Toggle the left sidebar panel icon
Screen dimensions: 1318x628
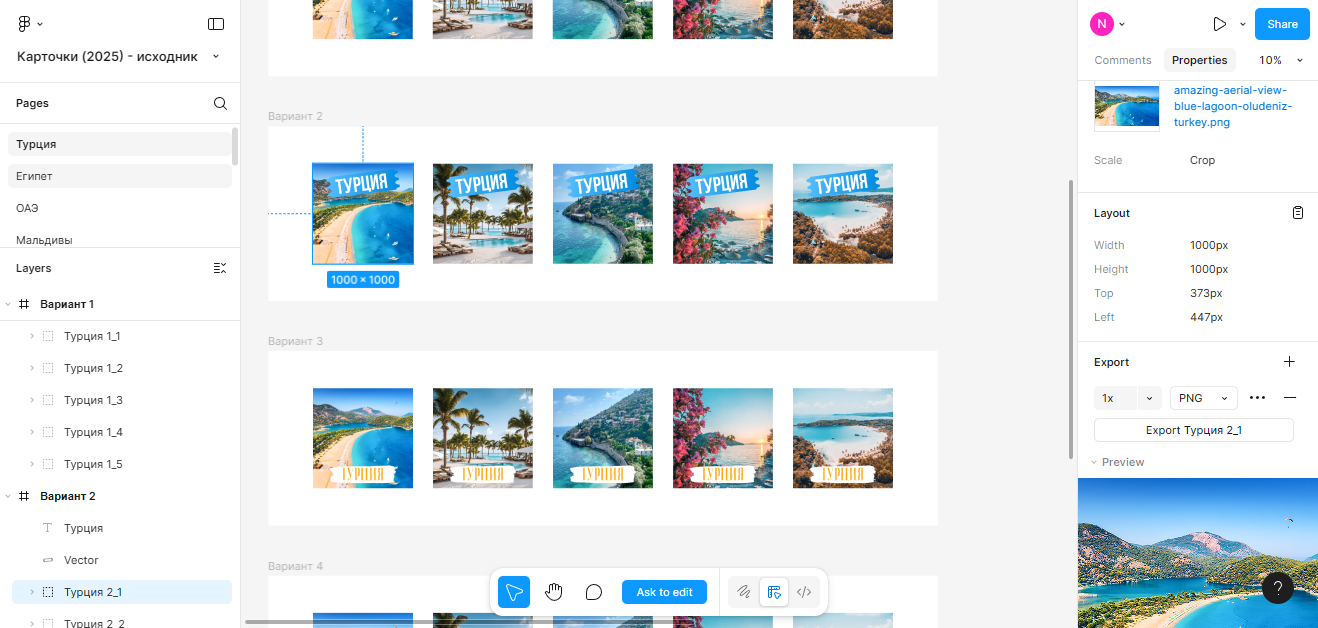[x=216, y=24]
